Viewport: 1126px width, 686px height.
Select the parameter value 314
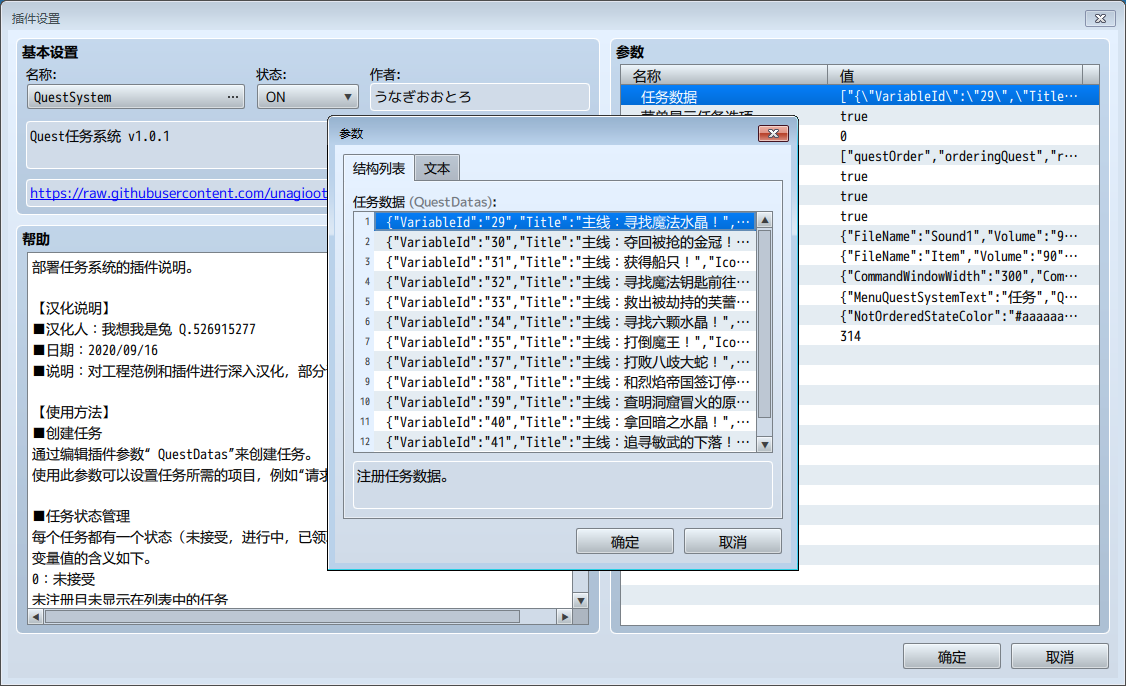point(850,336)
